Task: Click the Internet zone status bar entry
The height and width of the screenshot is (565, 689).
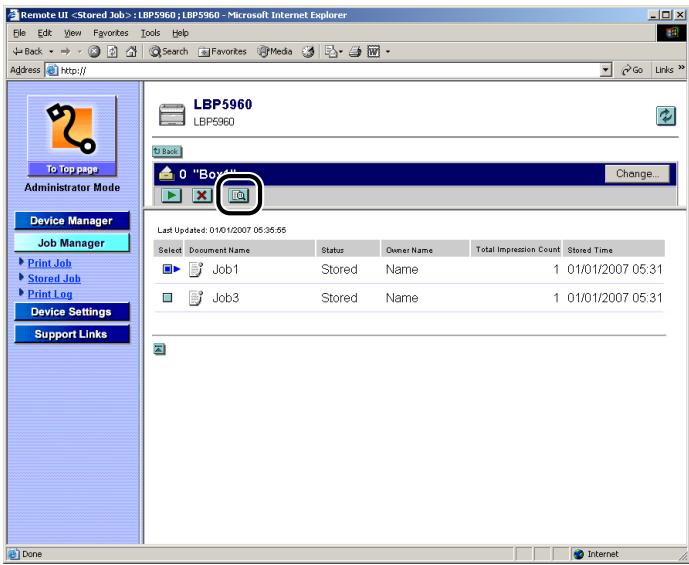Action: pyautogui.click(x=596, y=554)
